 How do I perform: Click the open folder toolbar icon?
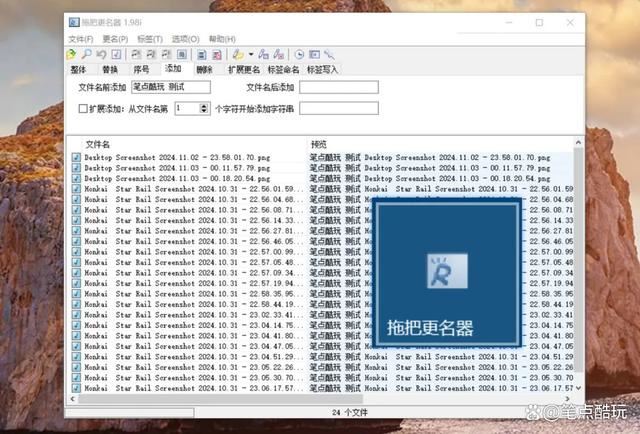pos(73,53)
